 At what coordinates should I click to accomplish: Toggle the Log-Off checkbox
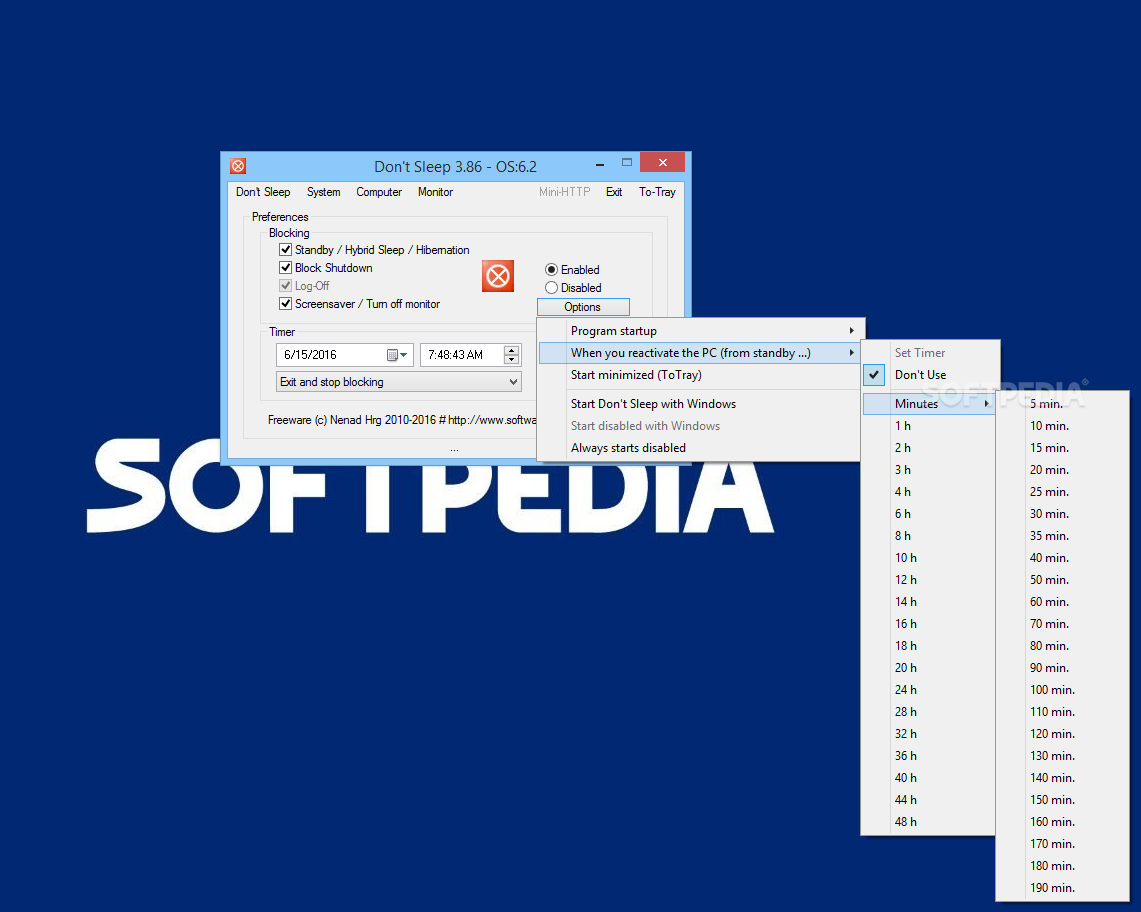click(286, 286)
